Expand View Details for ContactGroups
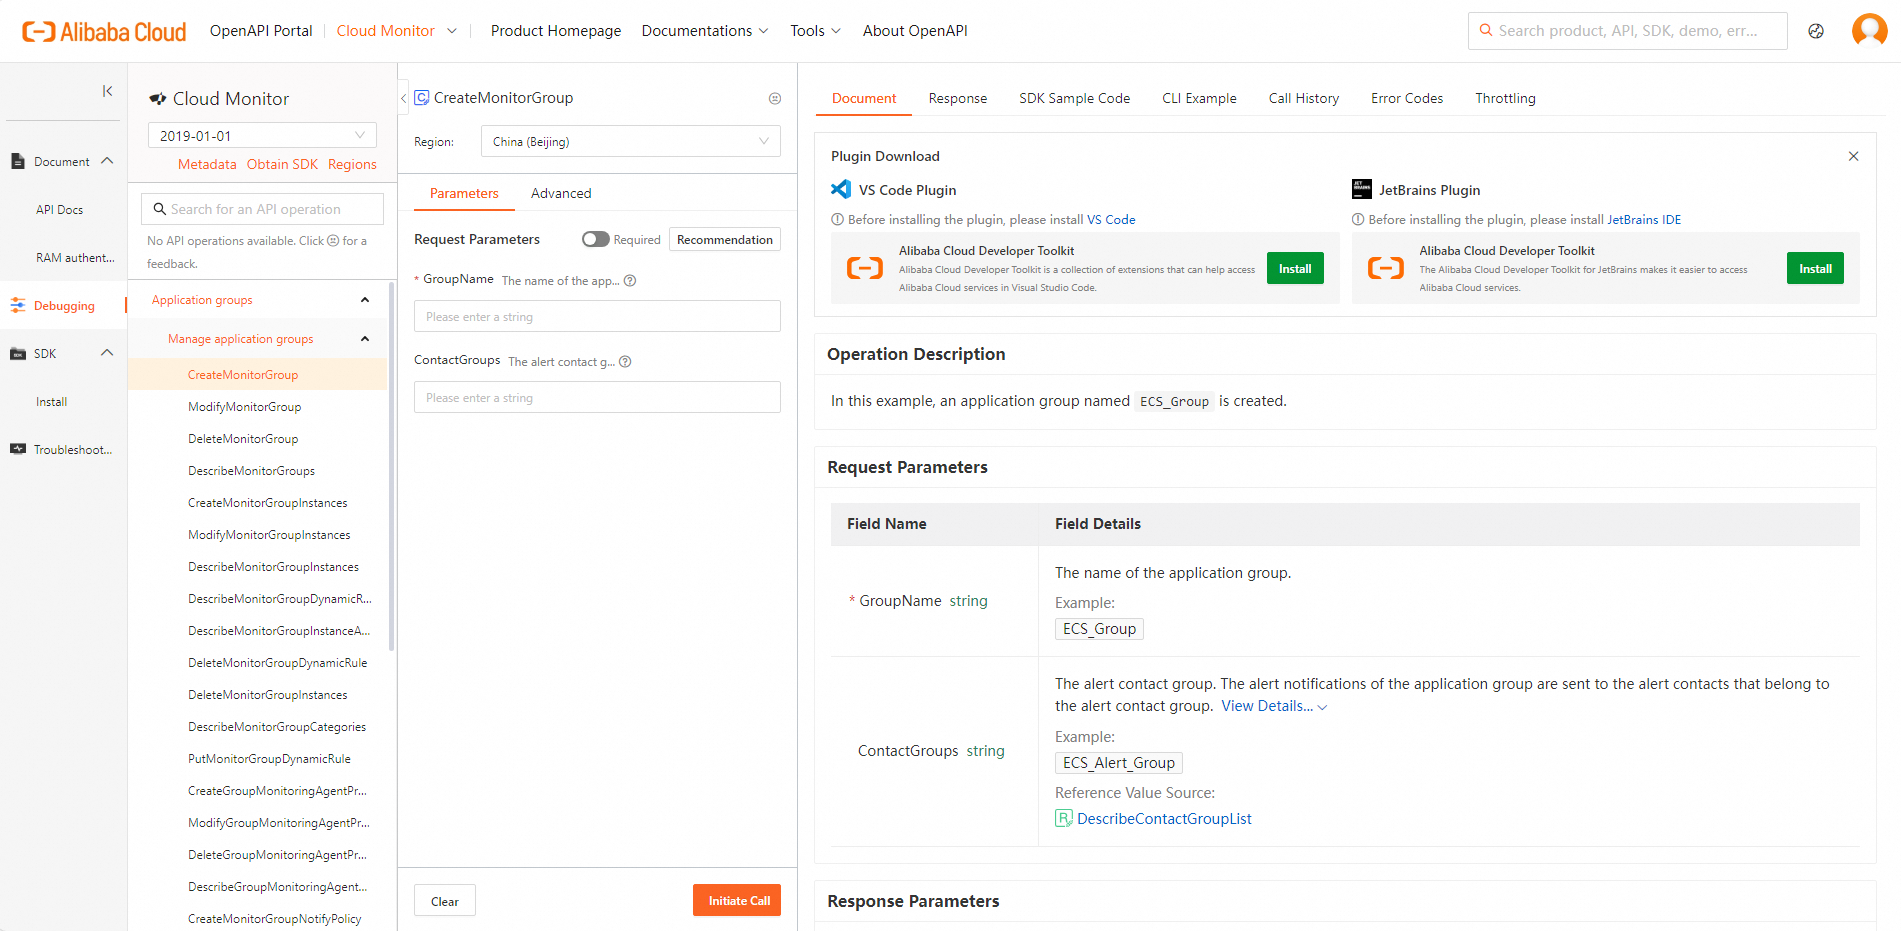This screenshot has width=1901, height=931. tap(1273, 706)
